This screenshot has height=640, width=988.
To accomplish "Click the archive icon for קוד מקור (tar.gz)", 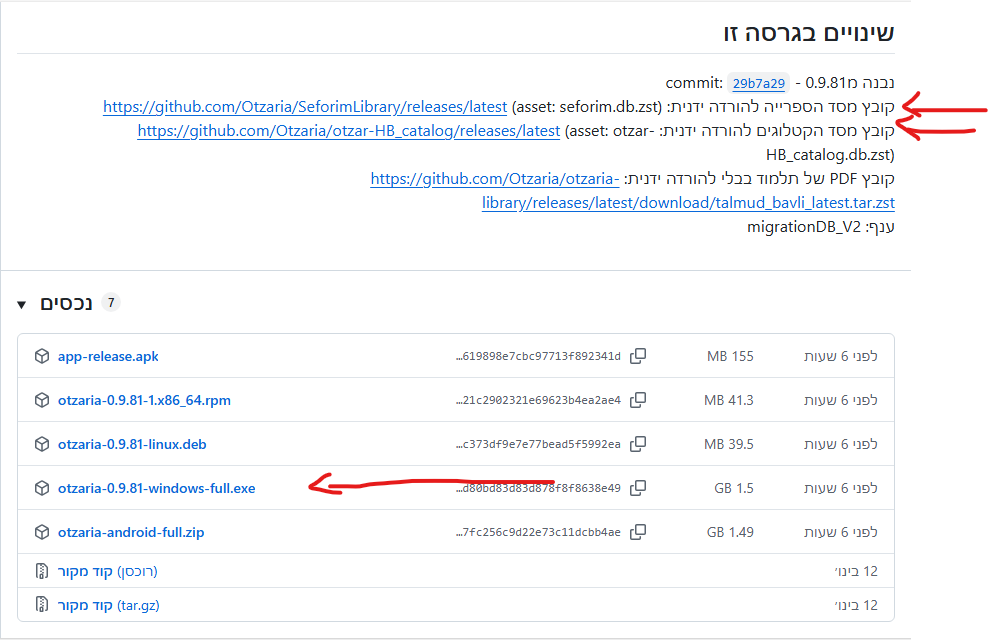I will point(42,605).
